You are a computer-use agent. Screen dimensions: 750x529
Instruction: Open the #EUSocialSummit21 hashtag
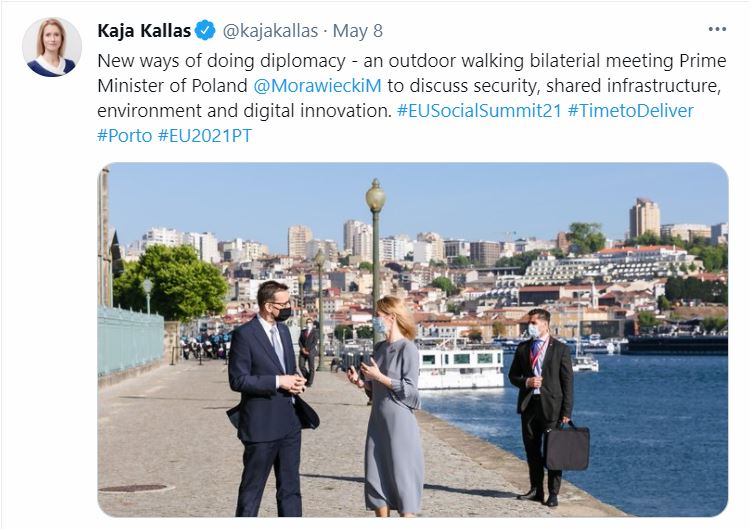click(479, 110)
